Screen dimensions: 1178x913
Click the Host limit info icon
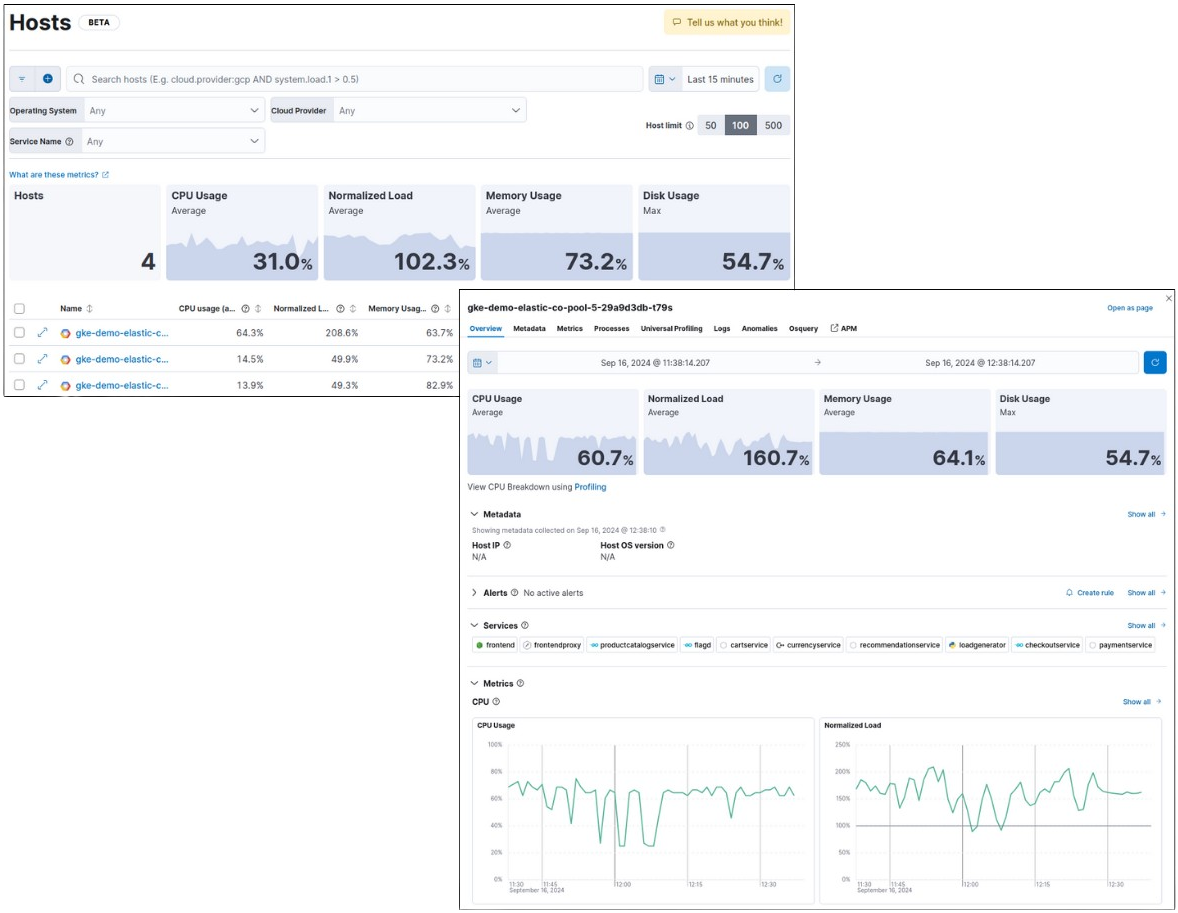click(689, 126)
